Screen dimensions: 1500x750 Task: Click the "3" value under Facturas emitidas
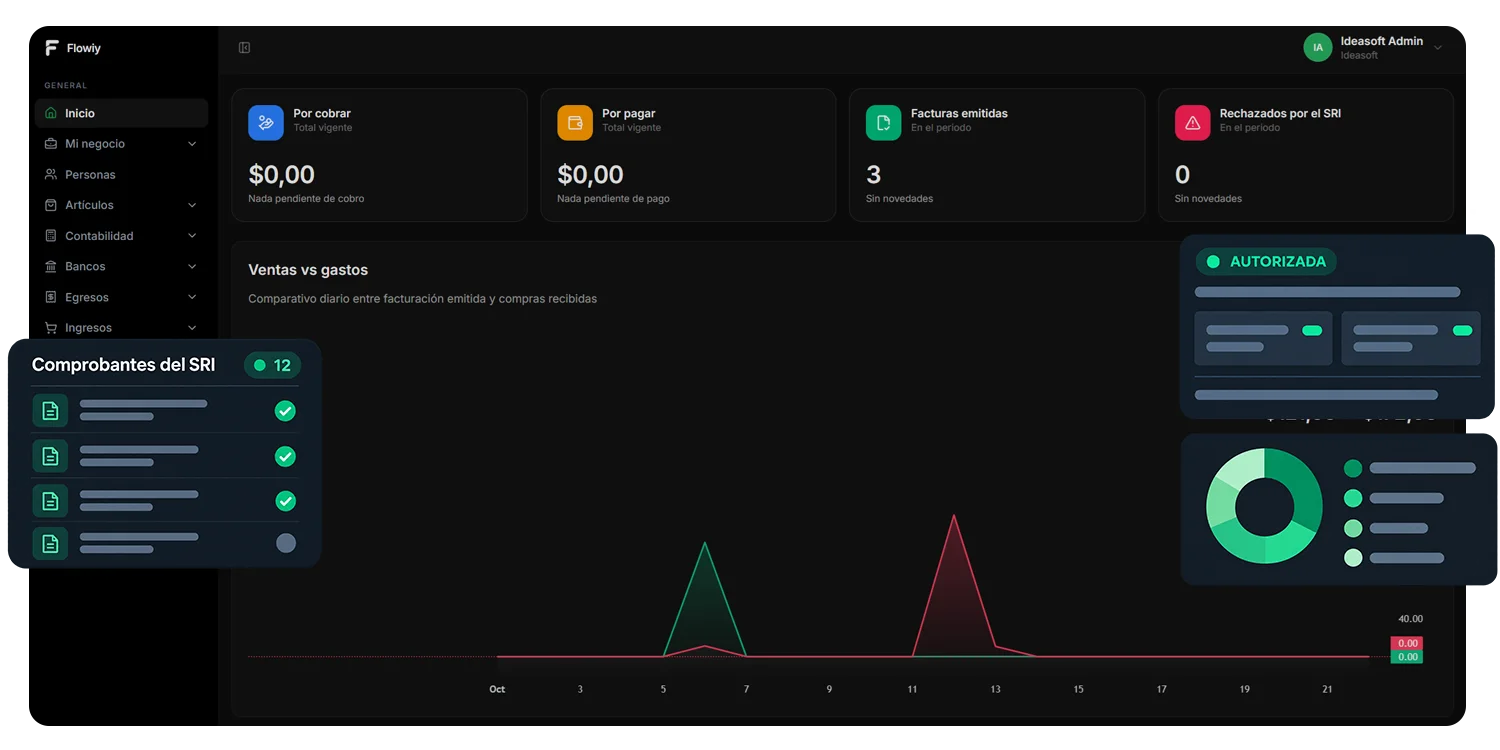pyautogui.click(x=873, y=175)
